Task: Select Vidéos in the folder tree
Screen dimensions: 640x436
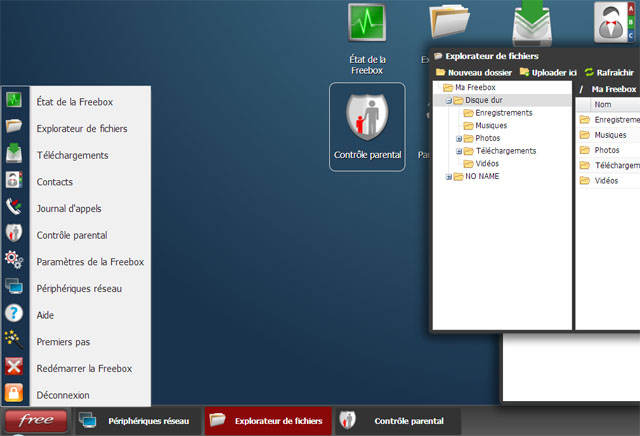Action: tap(487, 163)
